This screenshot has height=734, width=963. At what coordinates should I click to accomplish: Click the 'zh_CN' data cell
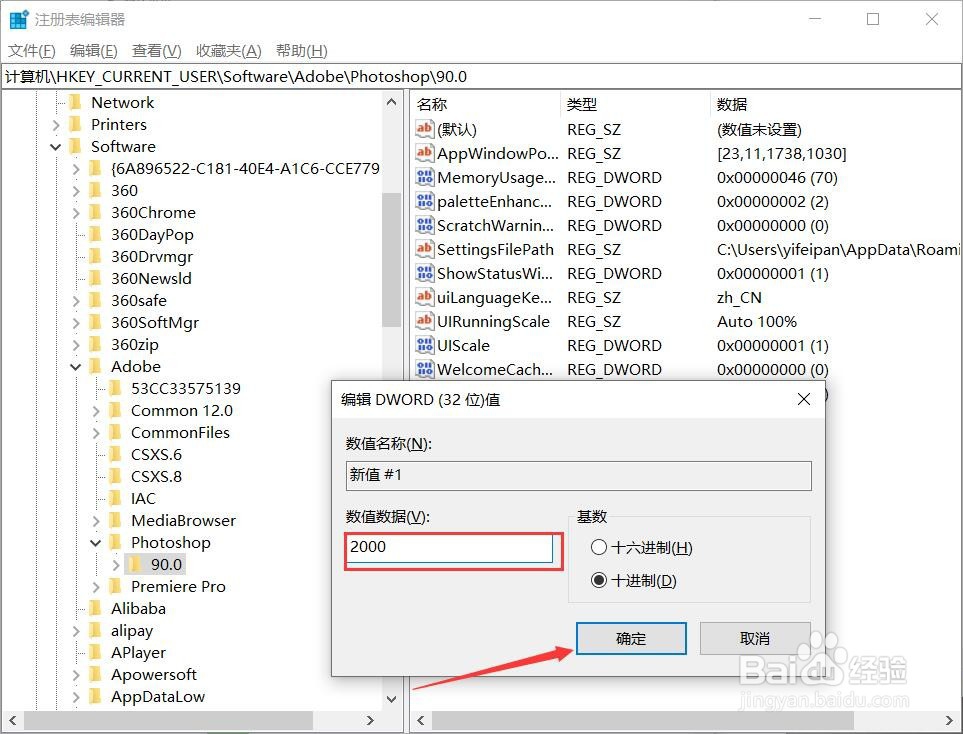(739, 297)
